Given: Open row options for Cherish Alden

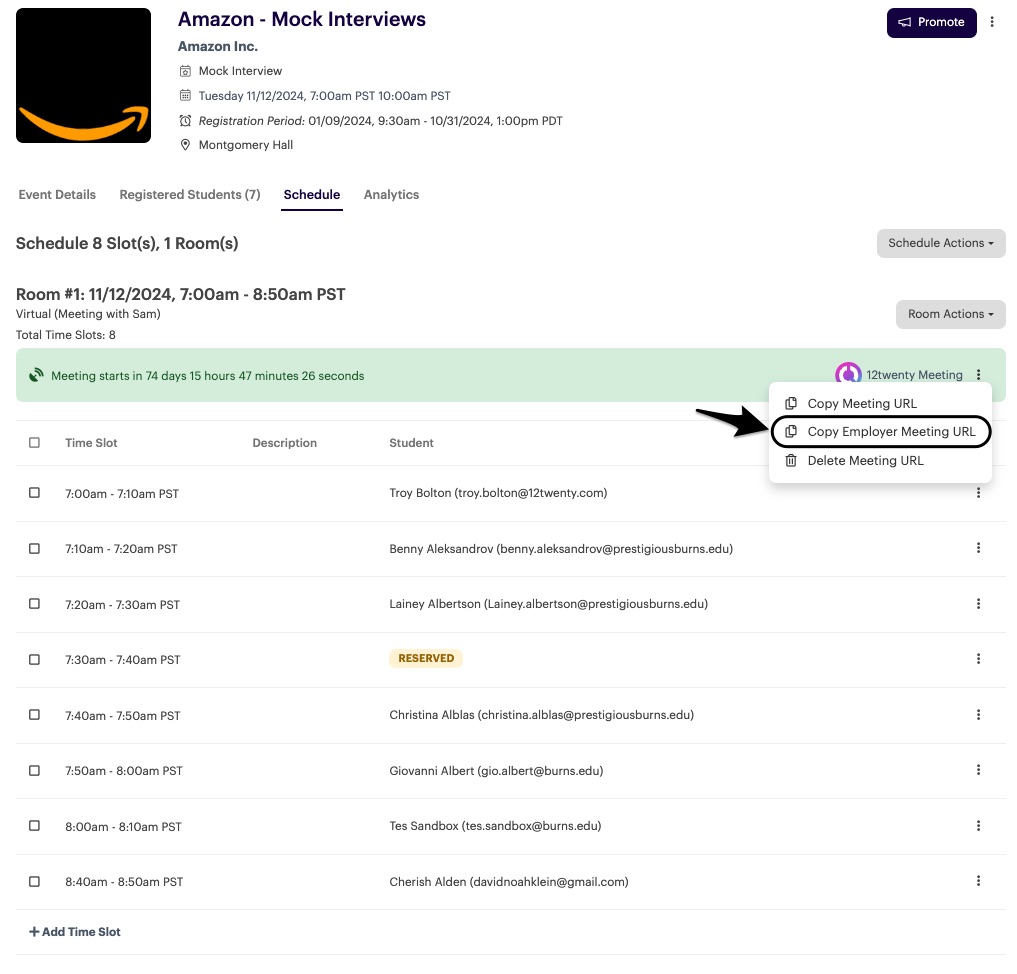Looking at the screenshot, I should click(978, 881).
